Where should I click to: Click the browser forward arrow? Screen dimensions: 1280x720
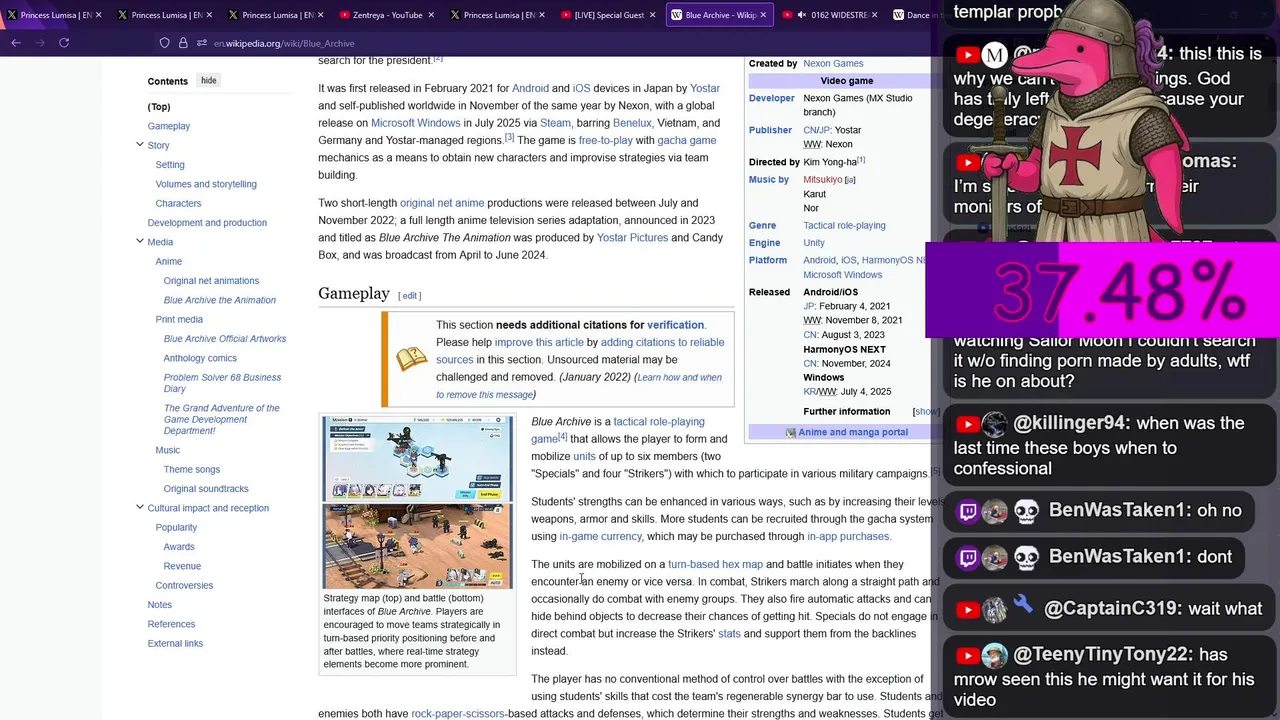pos(40,43)
